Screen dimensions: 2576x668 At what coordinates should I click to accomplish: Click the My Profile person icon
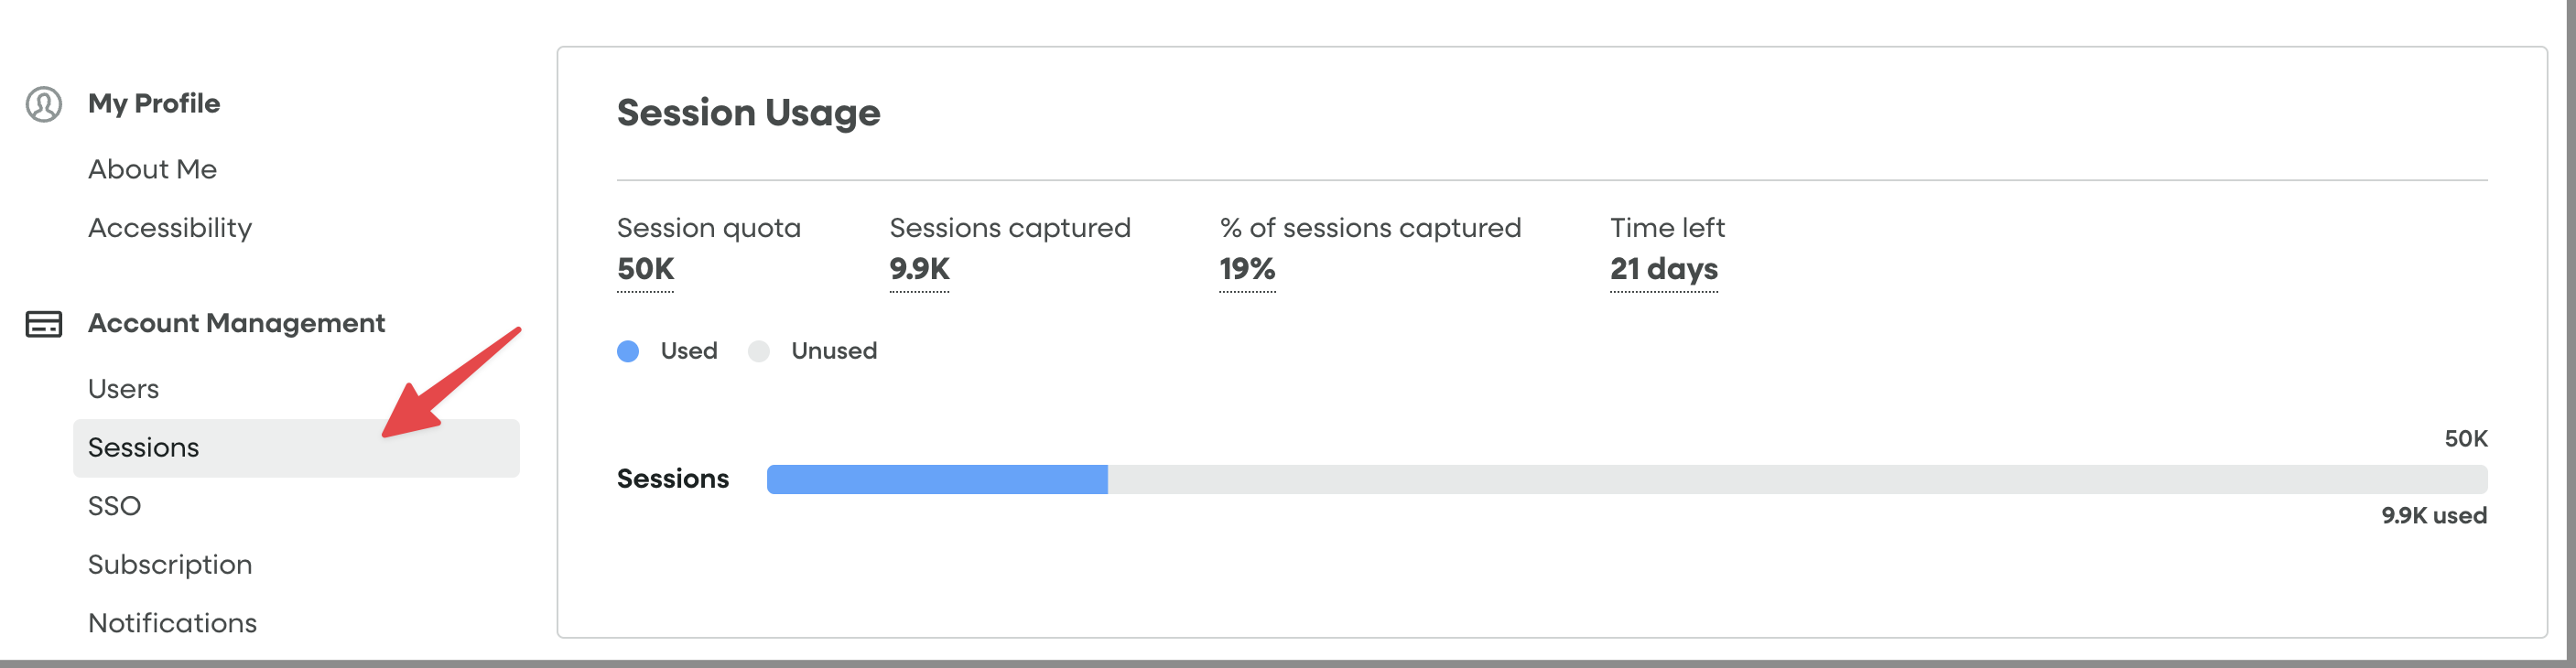coord(42,103)
